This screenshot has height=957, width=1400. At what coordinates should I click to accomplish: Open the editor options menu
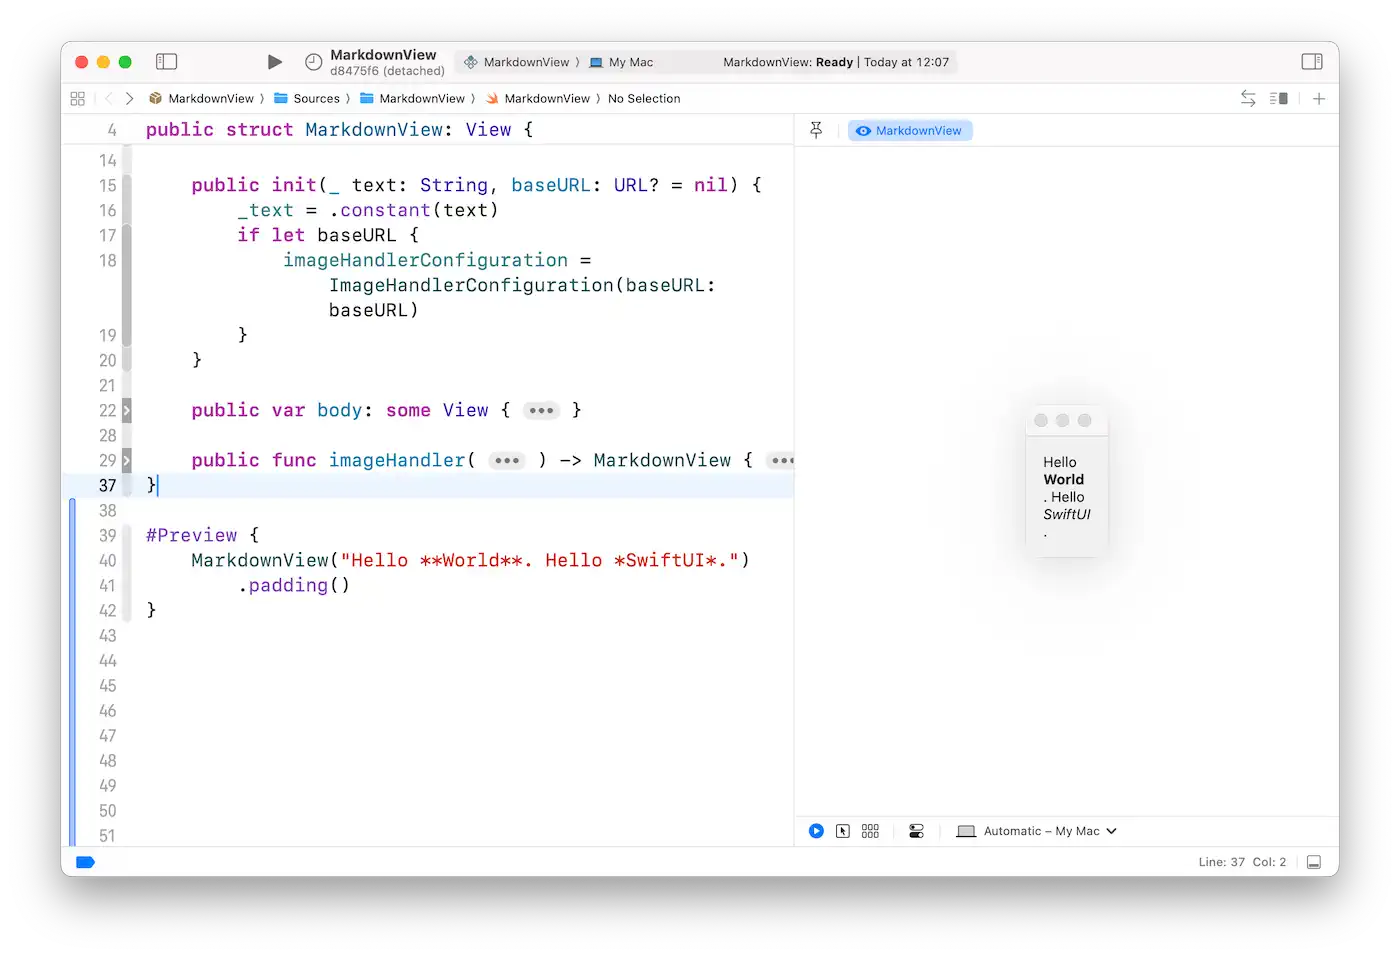tap(1278, 99)
